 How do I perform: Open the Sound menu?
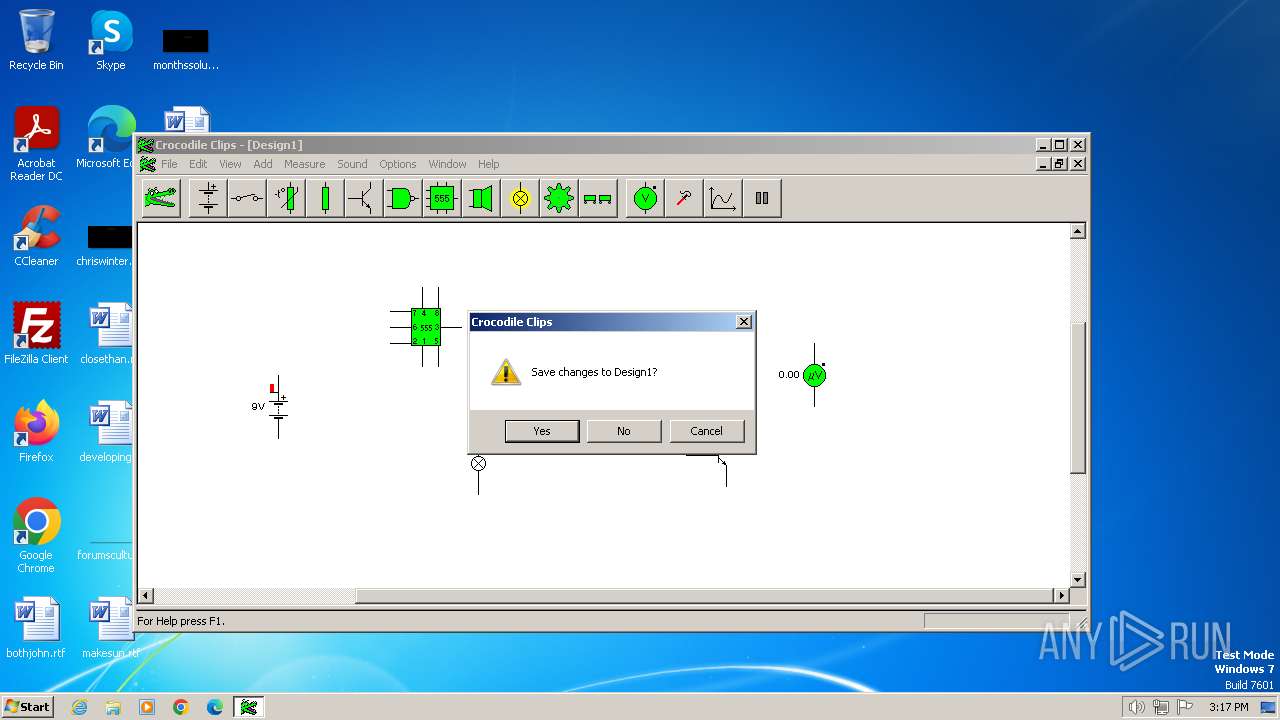(x=352, y=164)
